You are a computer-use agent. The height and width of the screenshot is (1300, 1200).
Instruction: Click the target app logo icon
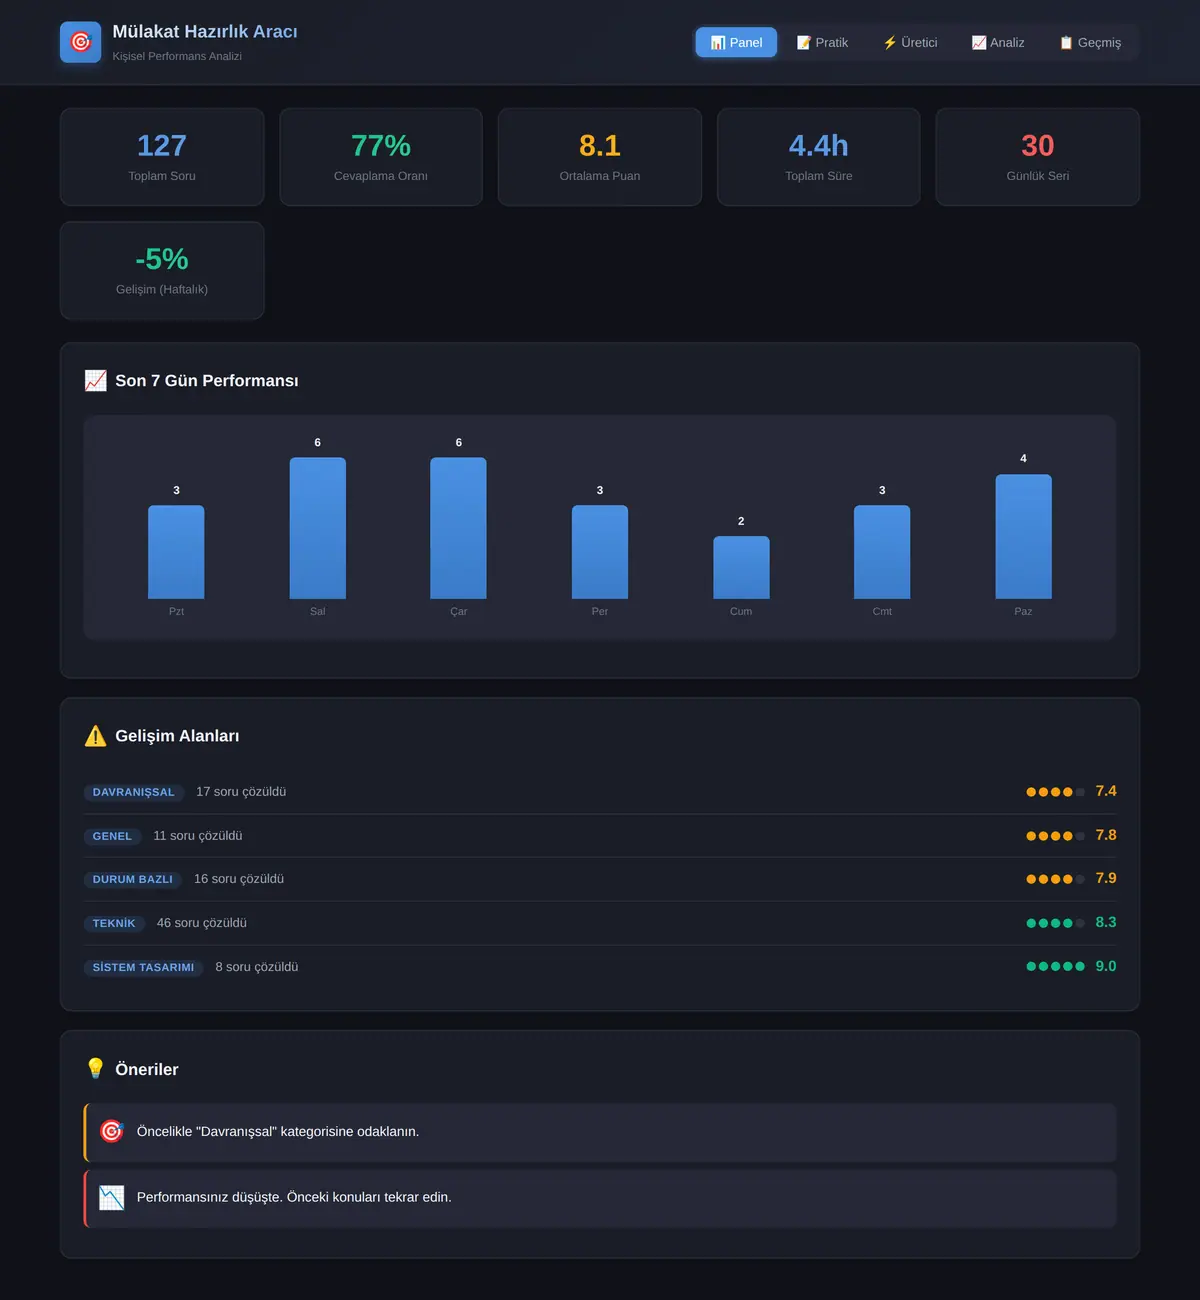tap(81, 42)
